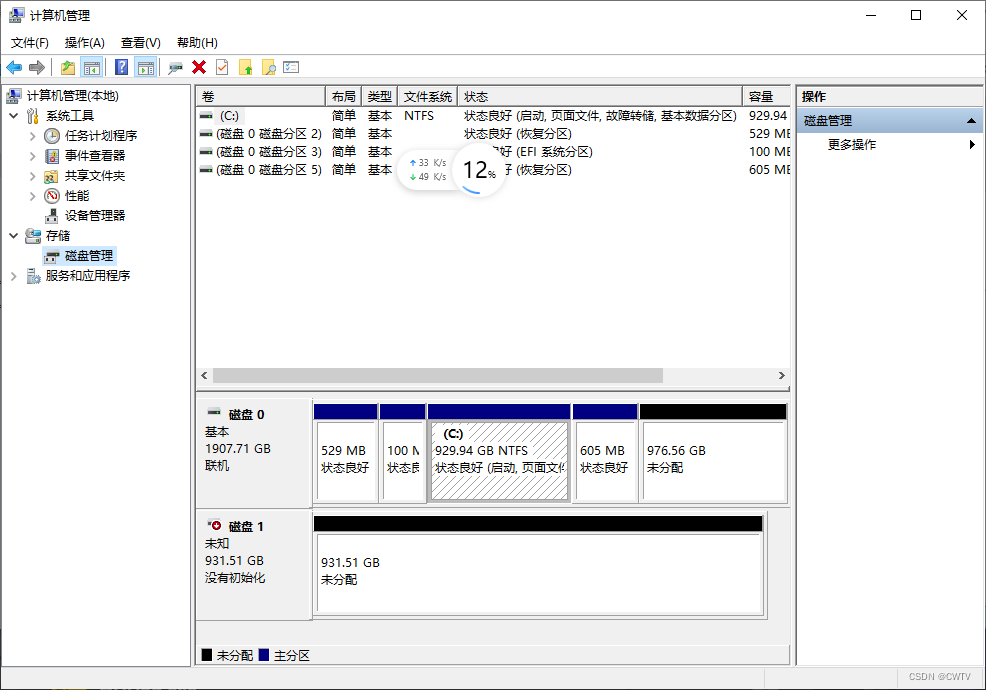Click the volume list horizontal scrollbar thumb
The height and width of the screenshot is (690, 986).
[x=438, y=376]
